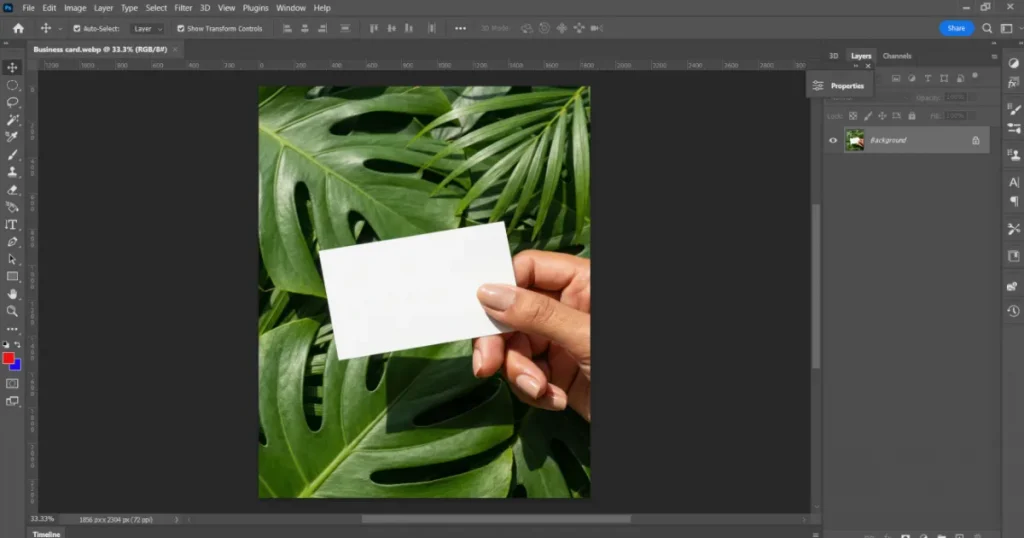The height and width of the screenshot is (538, 1024).
Task: Select the Hand tool
Action: point(12,294)
